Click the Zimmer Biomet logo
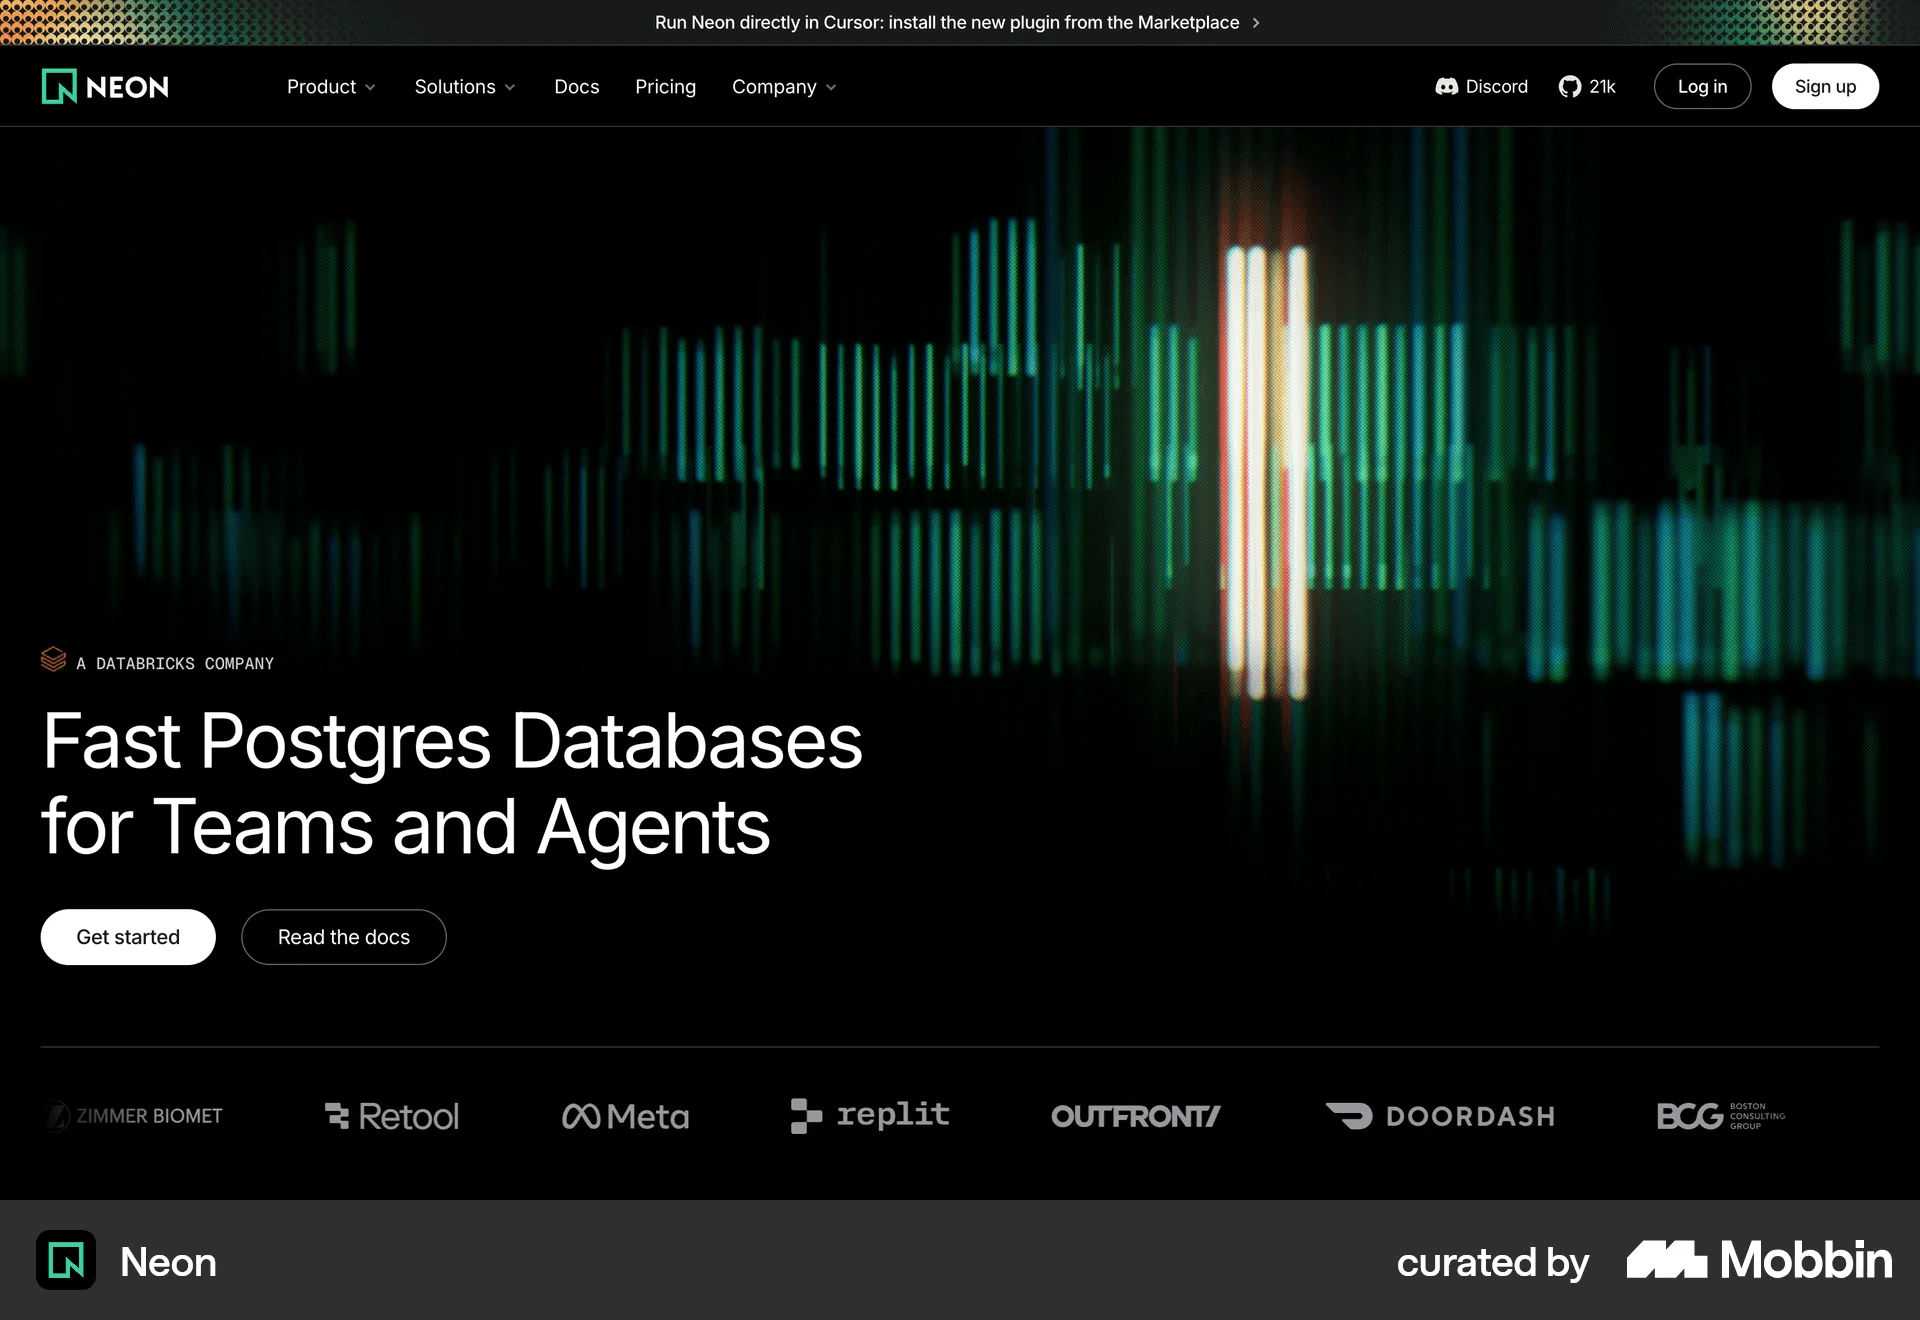The width and height of the screenshot is (1920, 1320). (x=133, y=1116)
